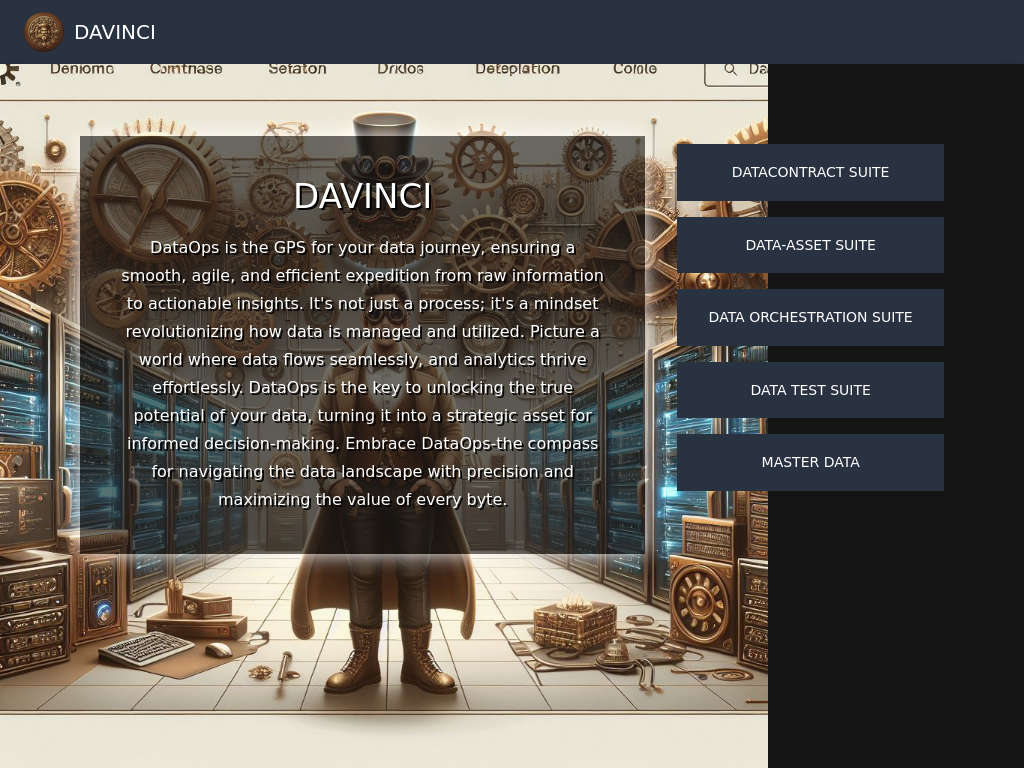This screenshot has height=768, width=1024.
Task: Choose the Setaton navigation item
Action: (297, 69)
